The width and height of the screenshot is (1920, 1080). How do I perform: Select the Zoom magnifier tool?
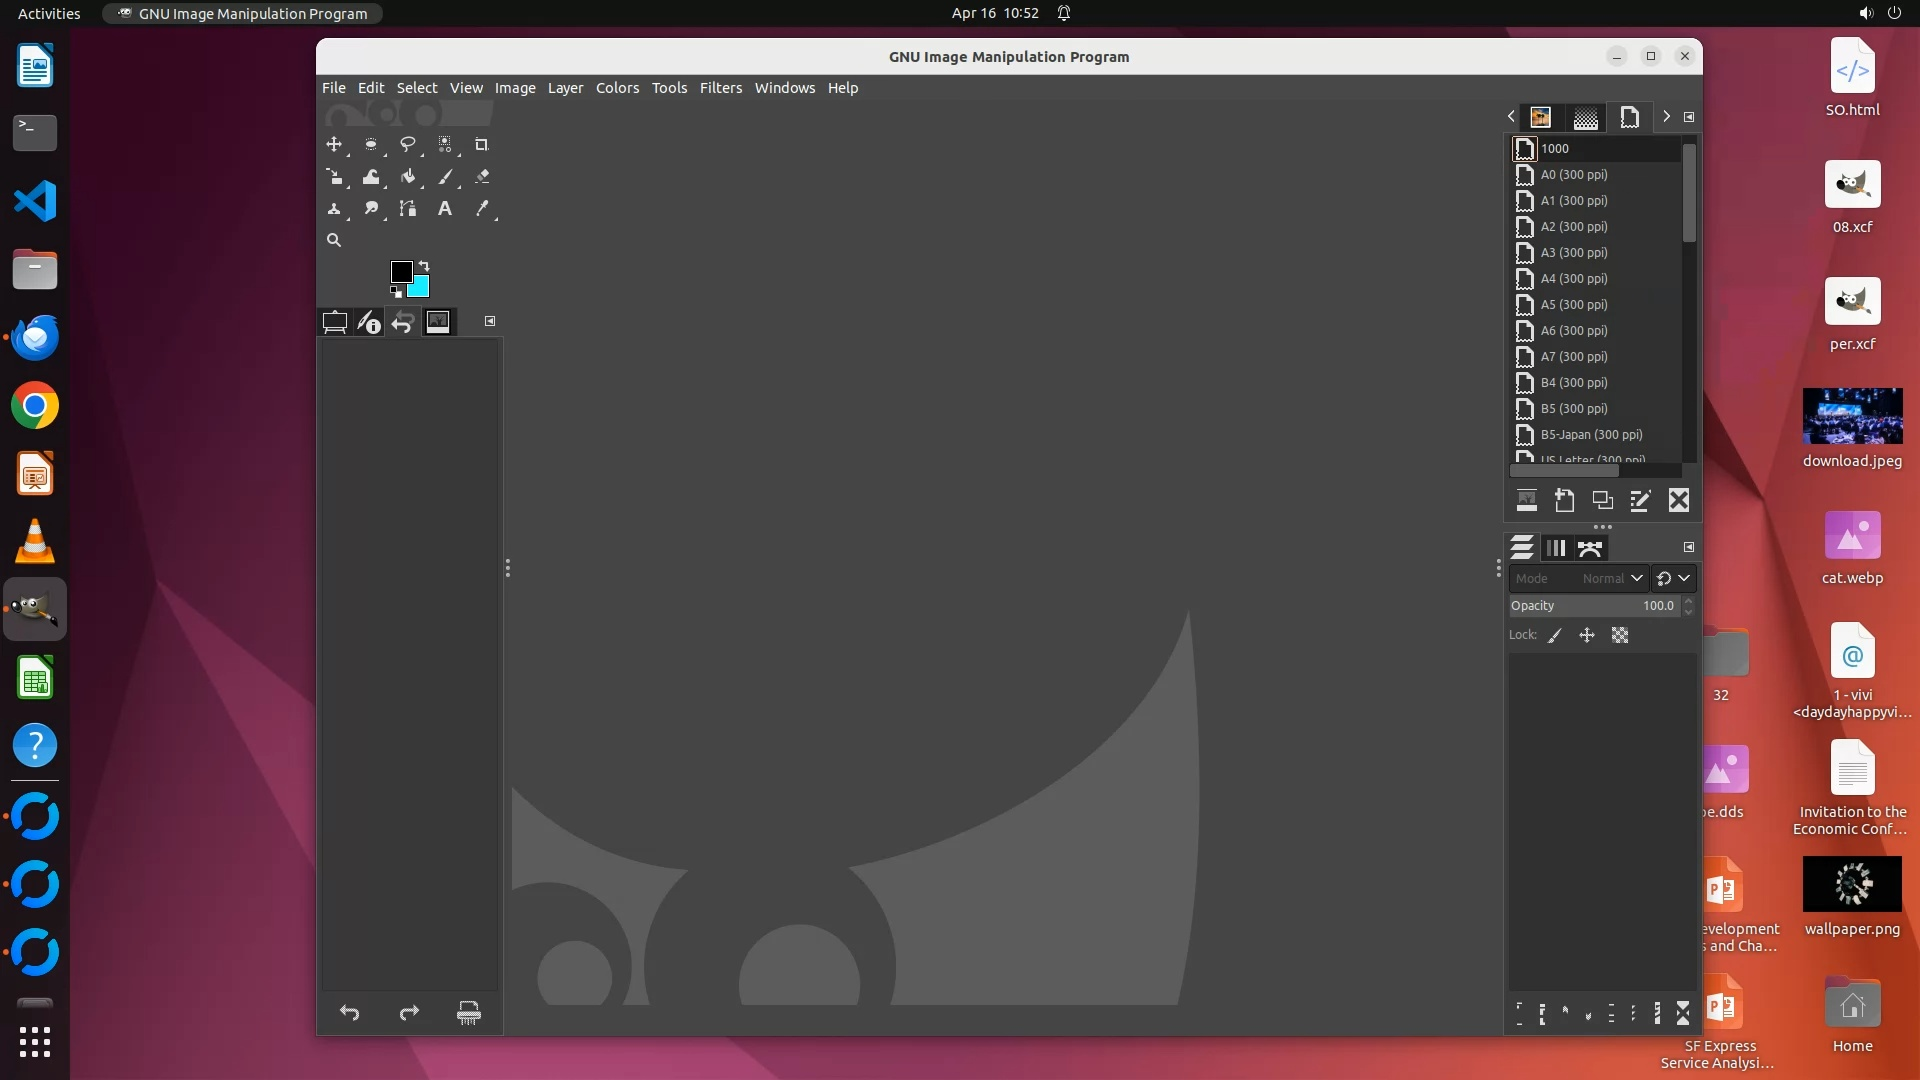point(334,241)
